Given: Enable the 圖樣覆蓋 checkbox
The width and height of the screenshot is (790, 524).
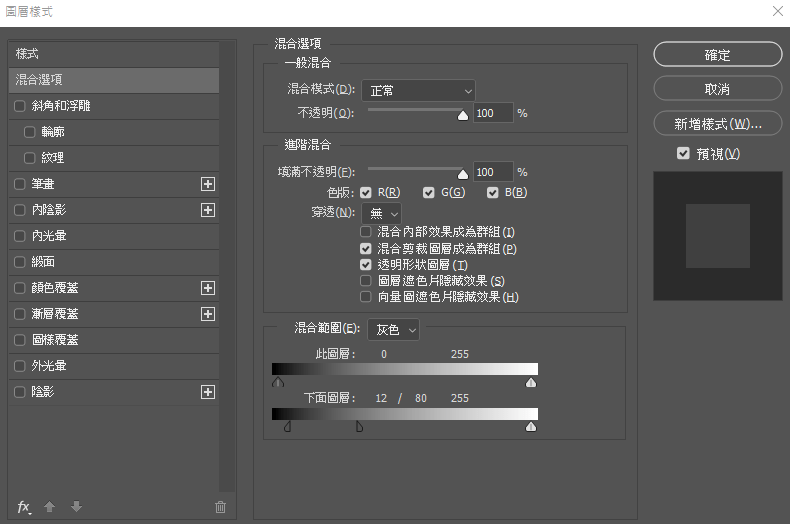Looking at the screenshot, I should point(20,340).
